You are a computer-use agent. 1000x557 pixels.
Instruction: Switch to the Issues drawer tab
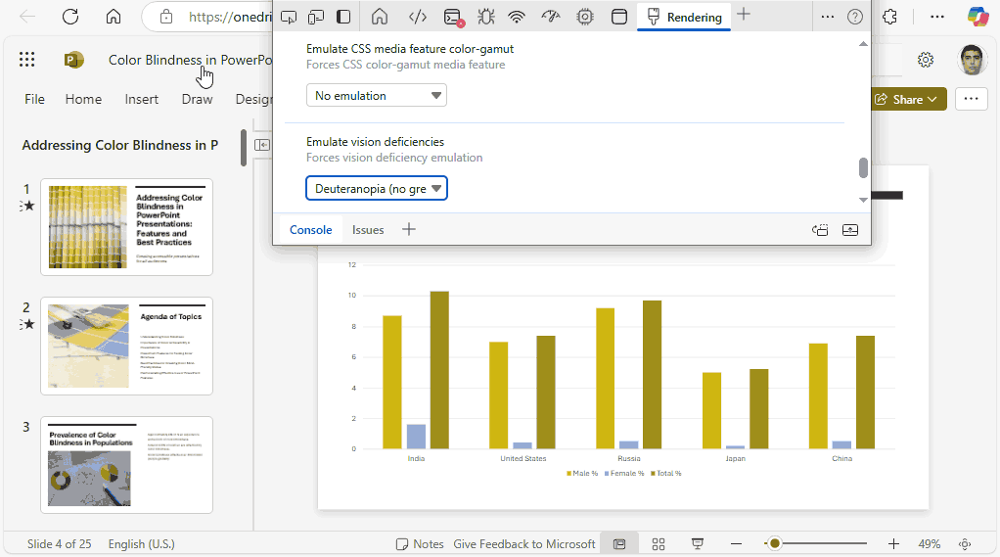368,230
